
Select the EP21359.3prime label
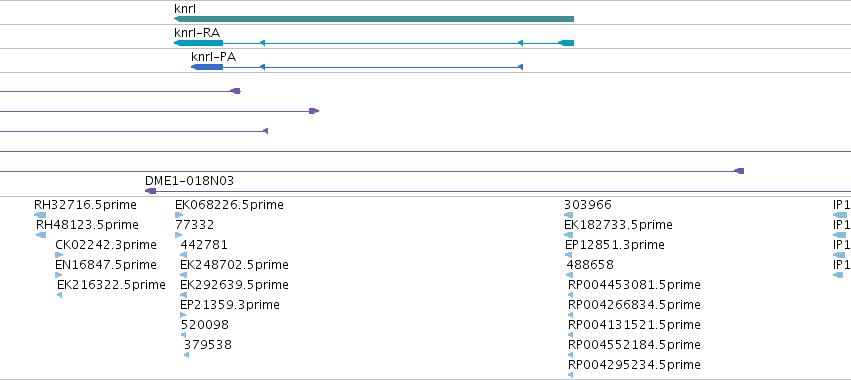point(230,305)
